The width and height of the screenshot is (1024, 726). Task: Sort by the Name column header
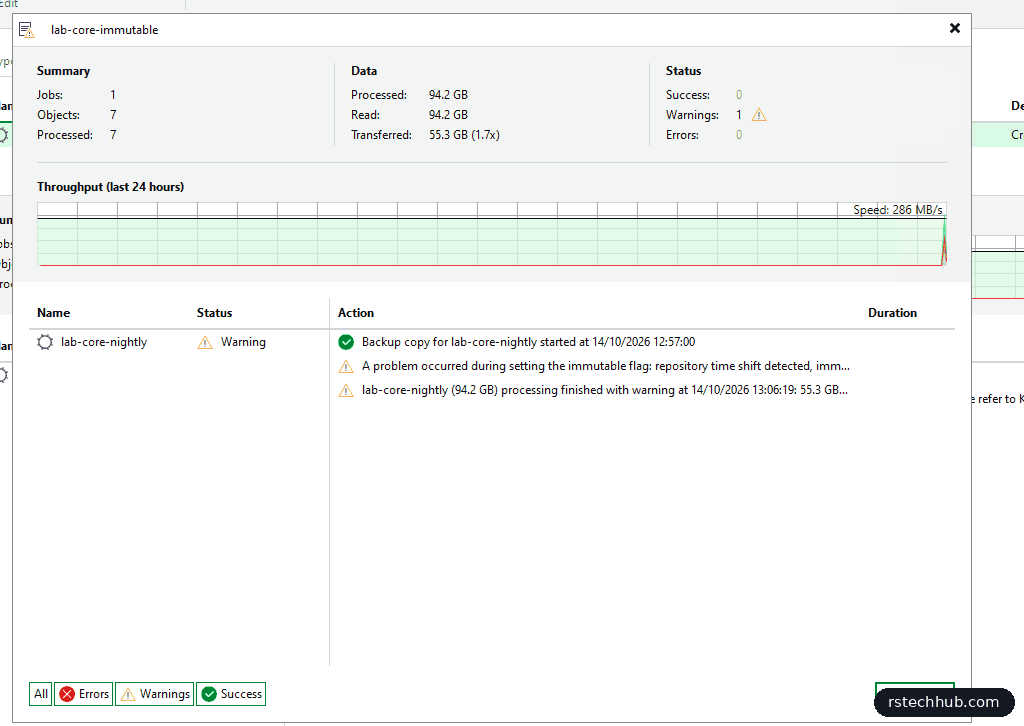[x=54, y=313]
